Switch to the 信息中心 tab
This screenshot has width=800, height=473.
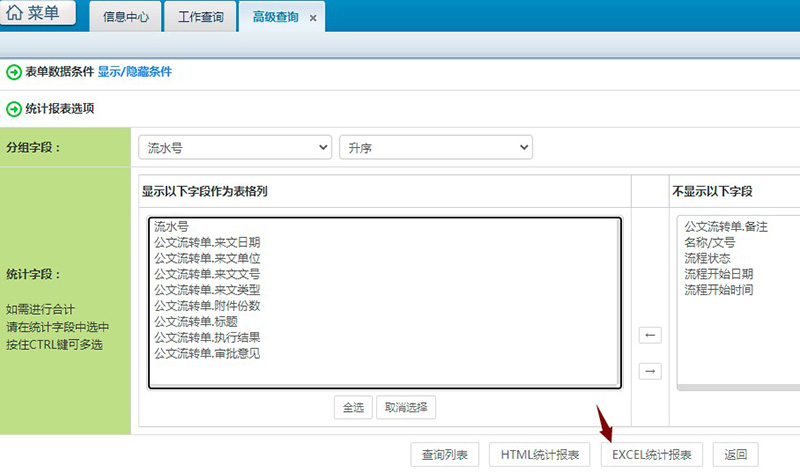click(x=126, y=17)
